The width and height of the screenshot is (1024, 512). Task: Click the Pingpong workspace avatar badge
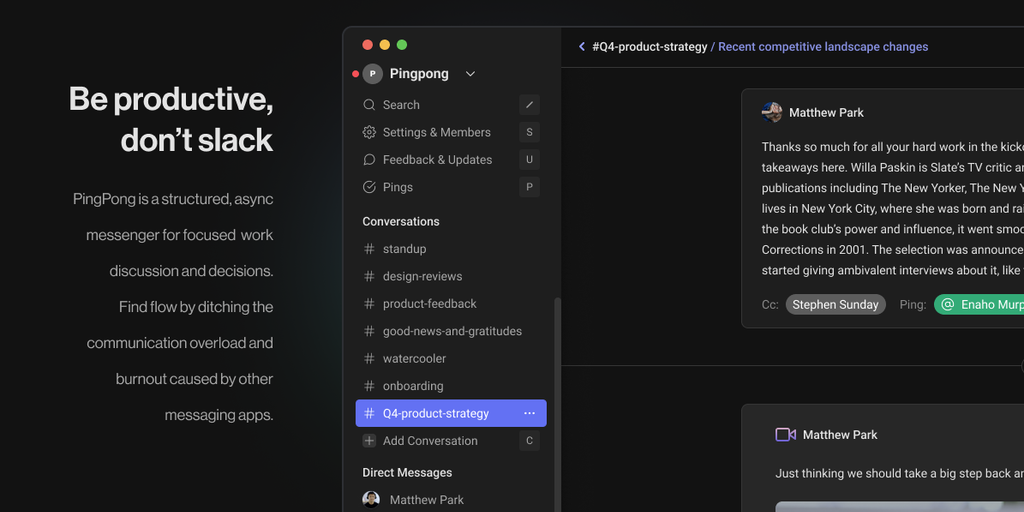[x=373, y=74]
